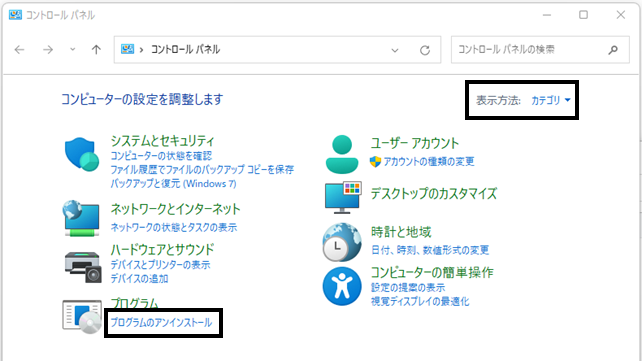Open アカウントの種類の変更 link
The height and width of the screenshot is (361, 642).
click(x=429, y=162)
